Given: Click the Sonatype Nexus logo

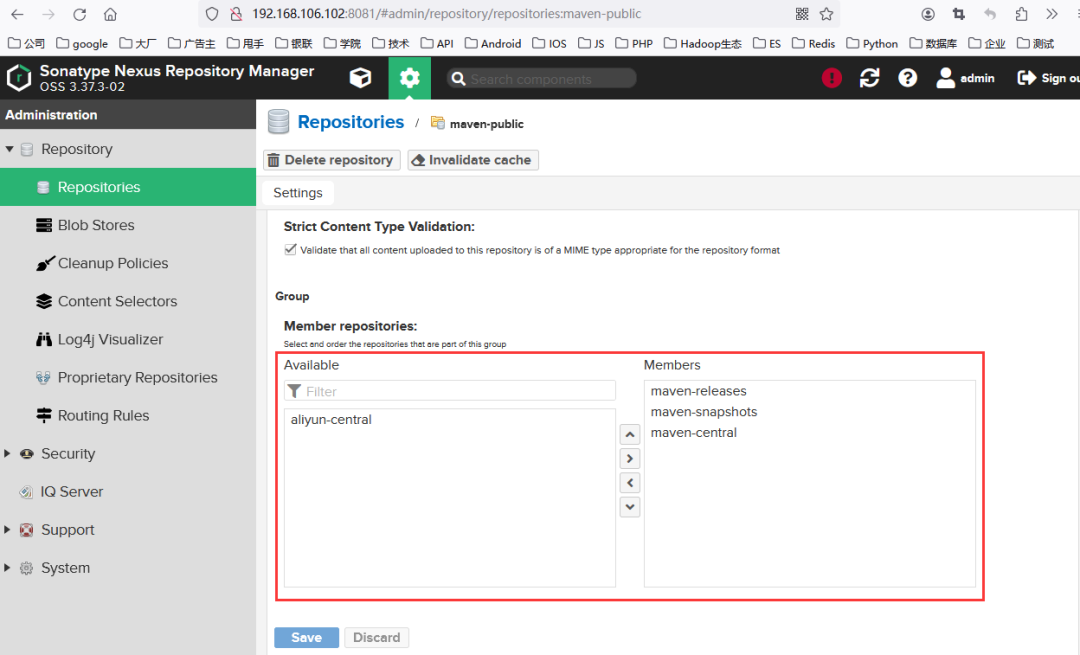Looking at the screenshot, I should click(x=19, y=78).
